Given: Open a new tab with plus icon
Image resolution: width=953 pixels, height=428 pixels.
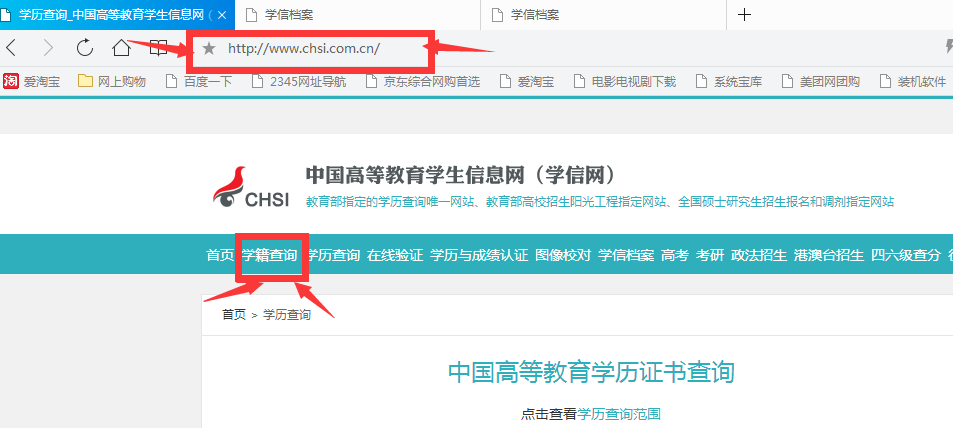Looking at the screenshot, I should pyautogui.click(x=745, y=15).
